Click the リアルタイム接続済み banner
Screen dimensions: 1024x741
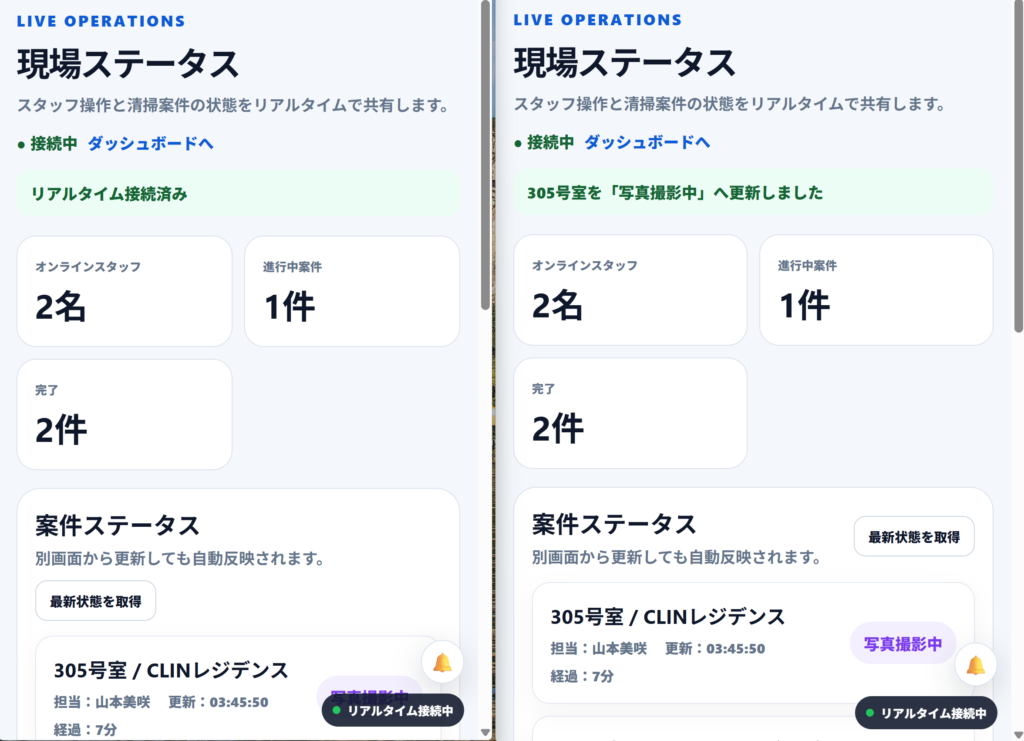coord(238,194)
